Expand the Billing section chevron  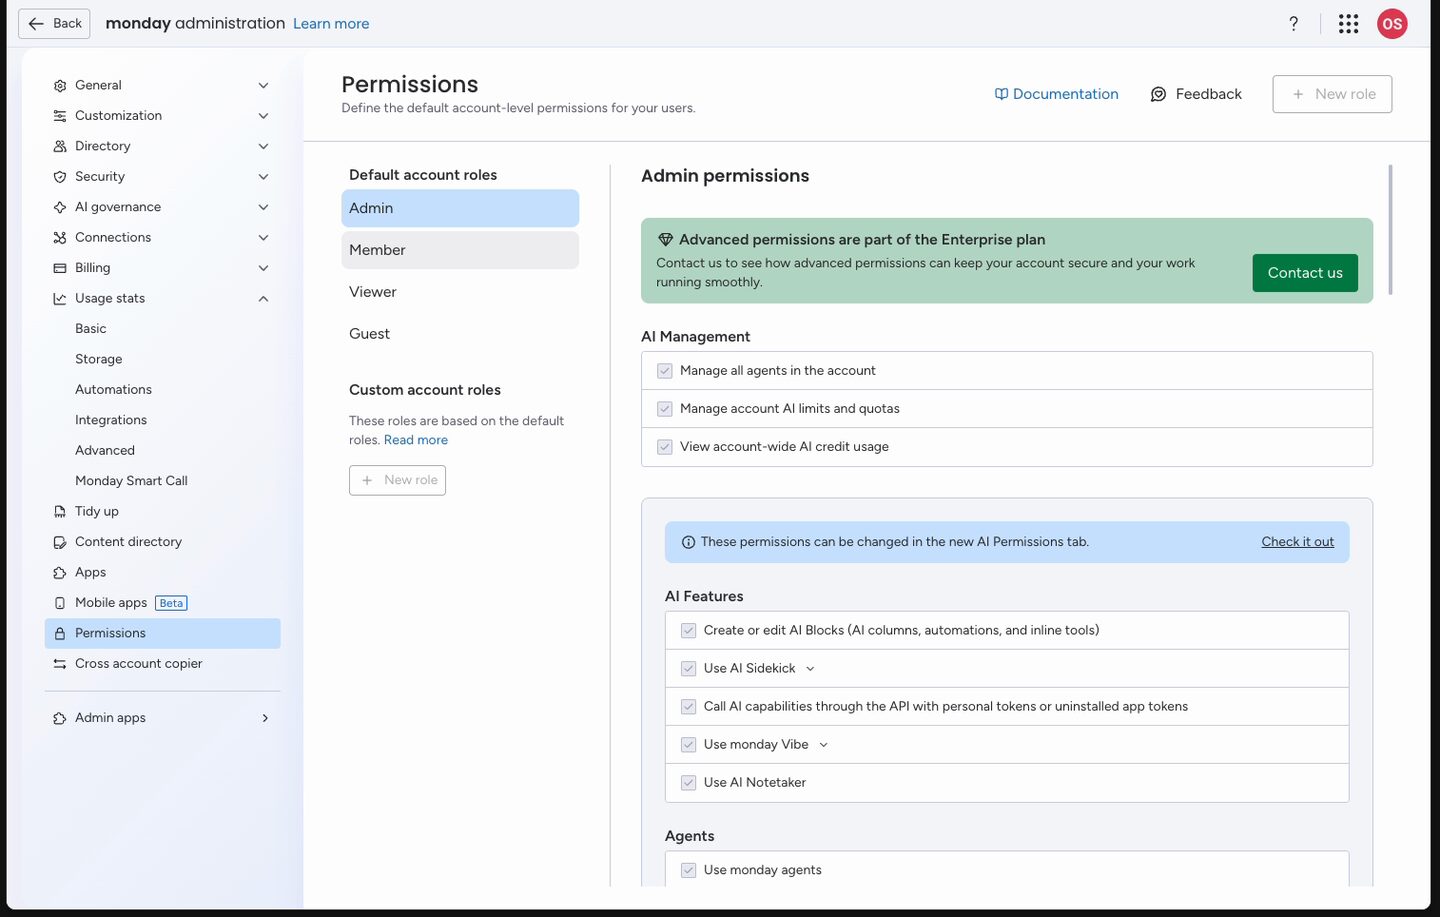click(263, 268)
